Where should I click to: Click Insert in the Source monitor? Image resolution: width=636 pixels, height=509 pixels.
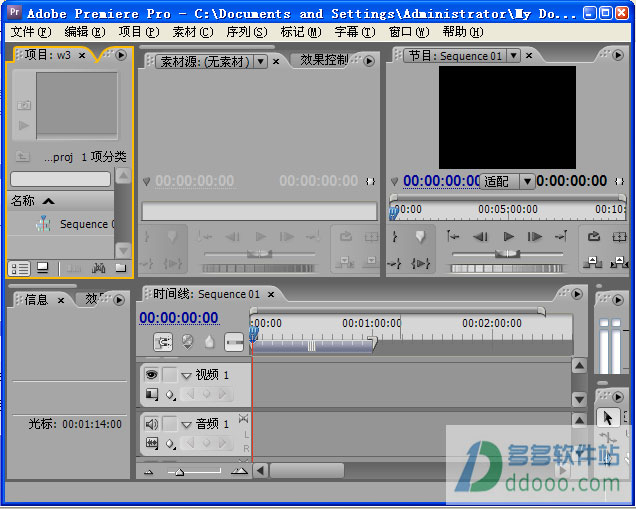pos(345,263)
